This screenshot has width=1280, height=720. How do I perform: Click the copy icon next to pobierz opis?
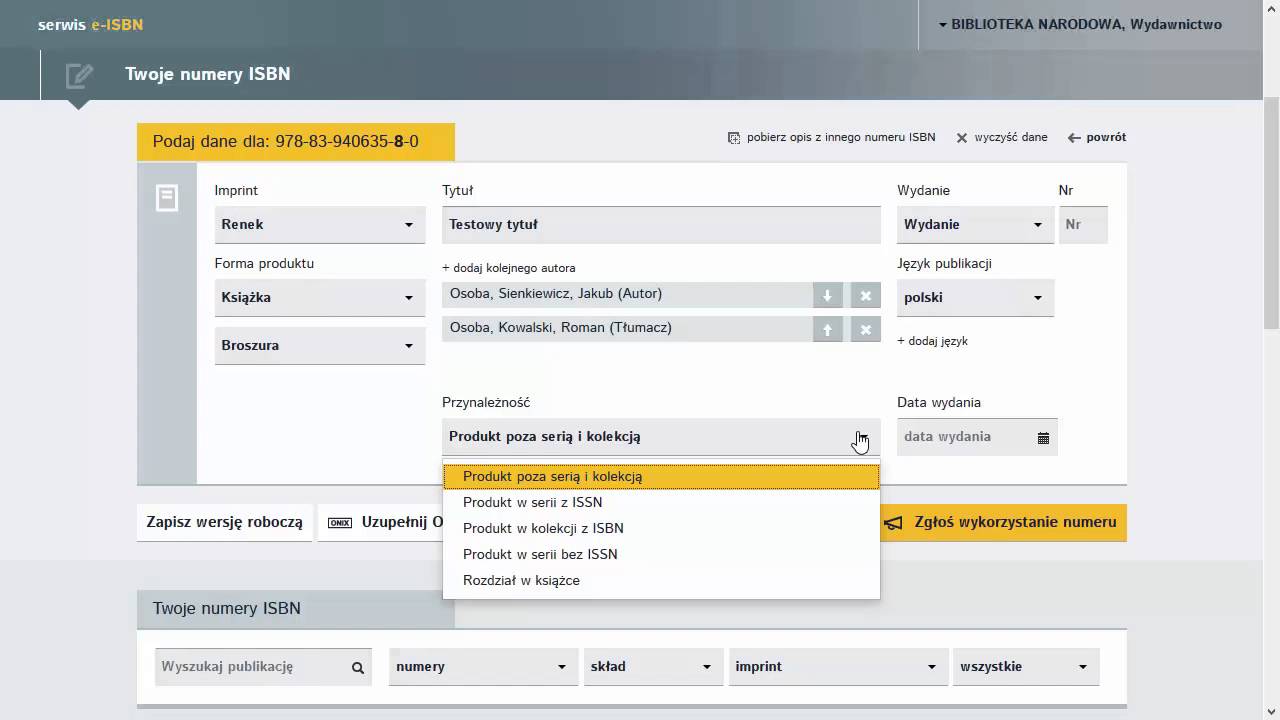[x=734, y=138]
